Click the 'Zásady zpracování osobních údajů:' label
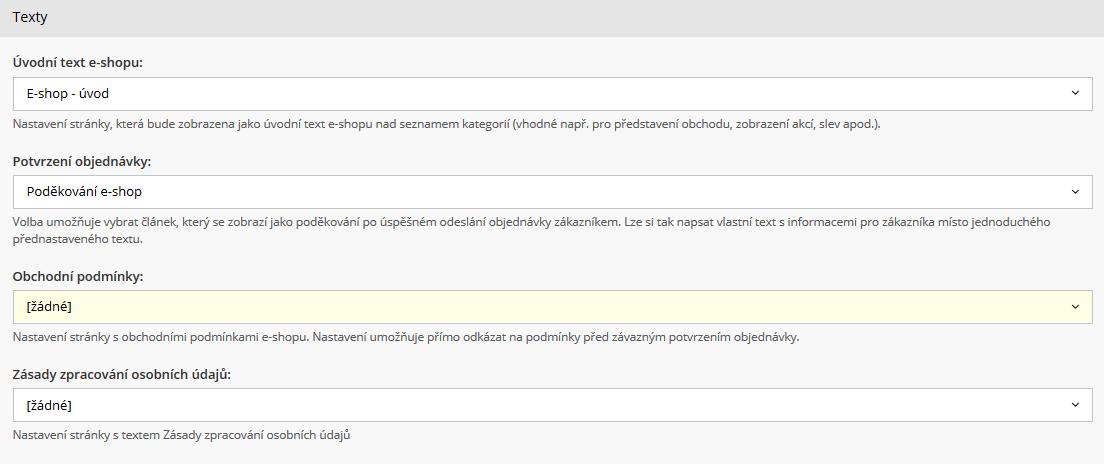 click(122, 374)
